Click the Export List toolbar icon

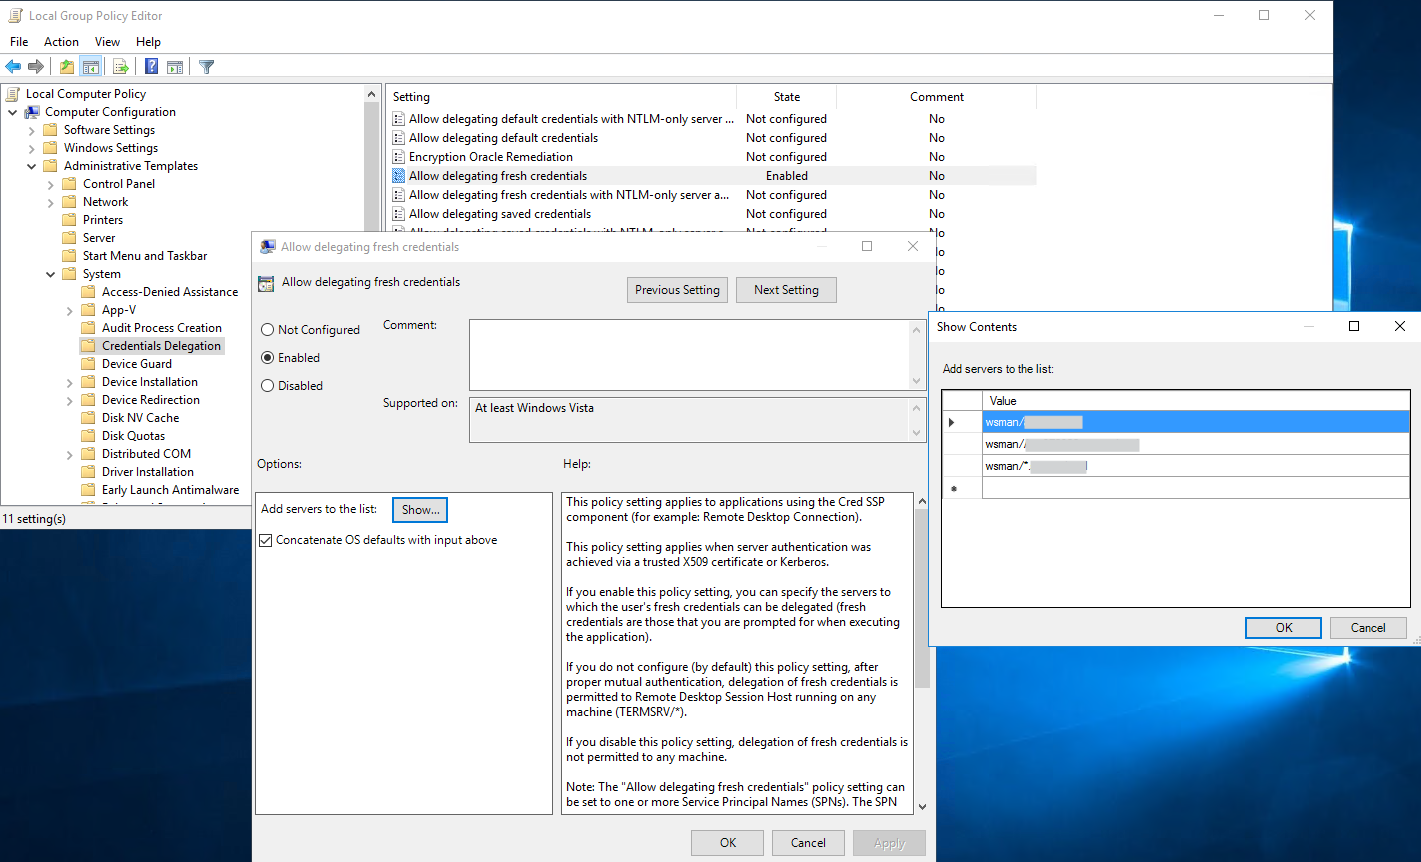121,67
